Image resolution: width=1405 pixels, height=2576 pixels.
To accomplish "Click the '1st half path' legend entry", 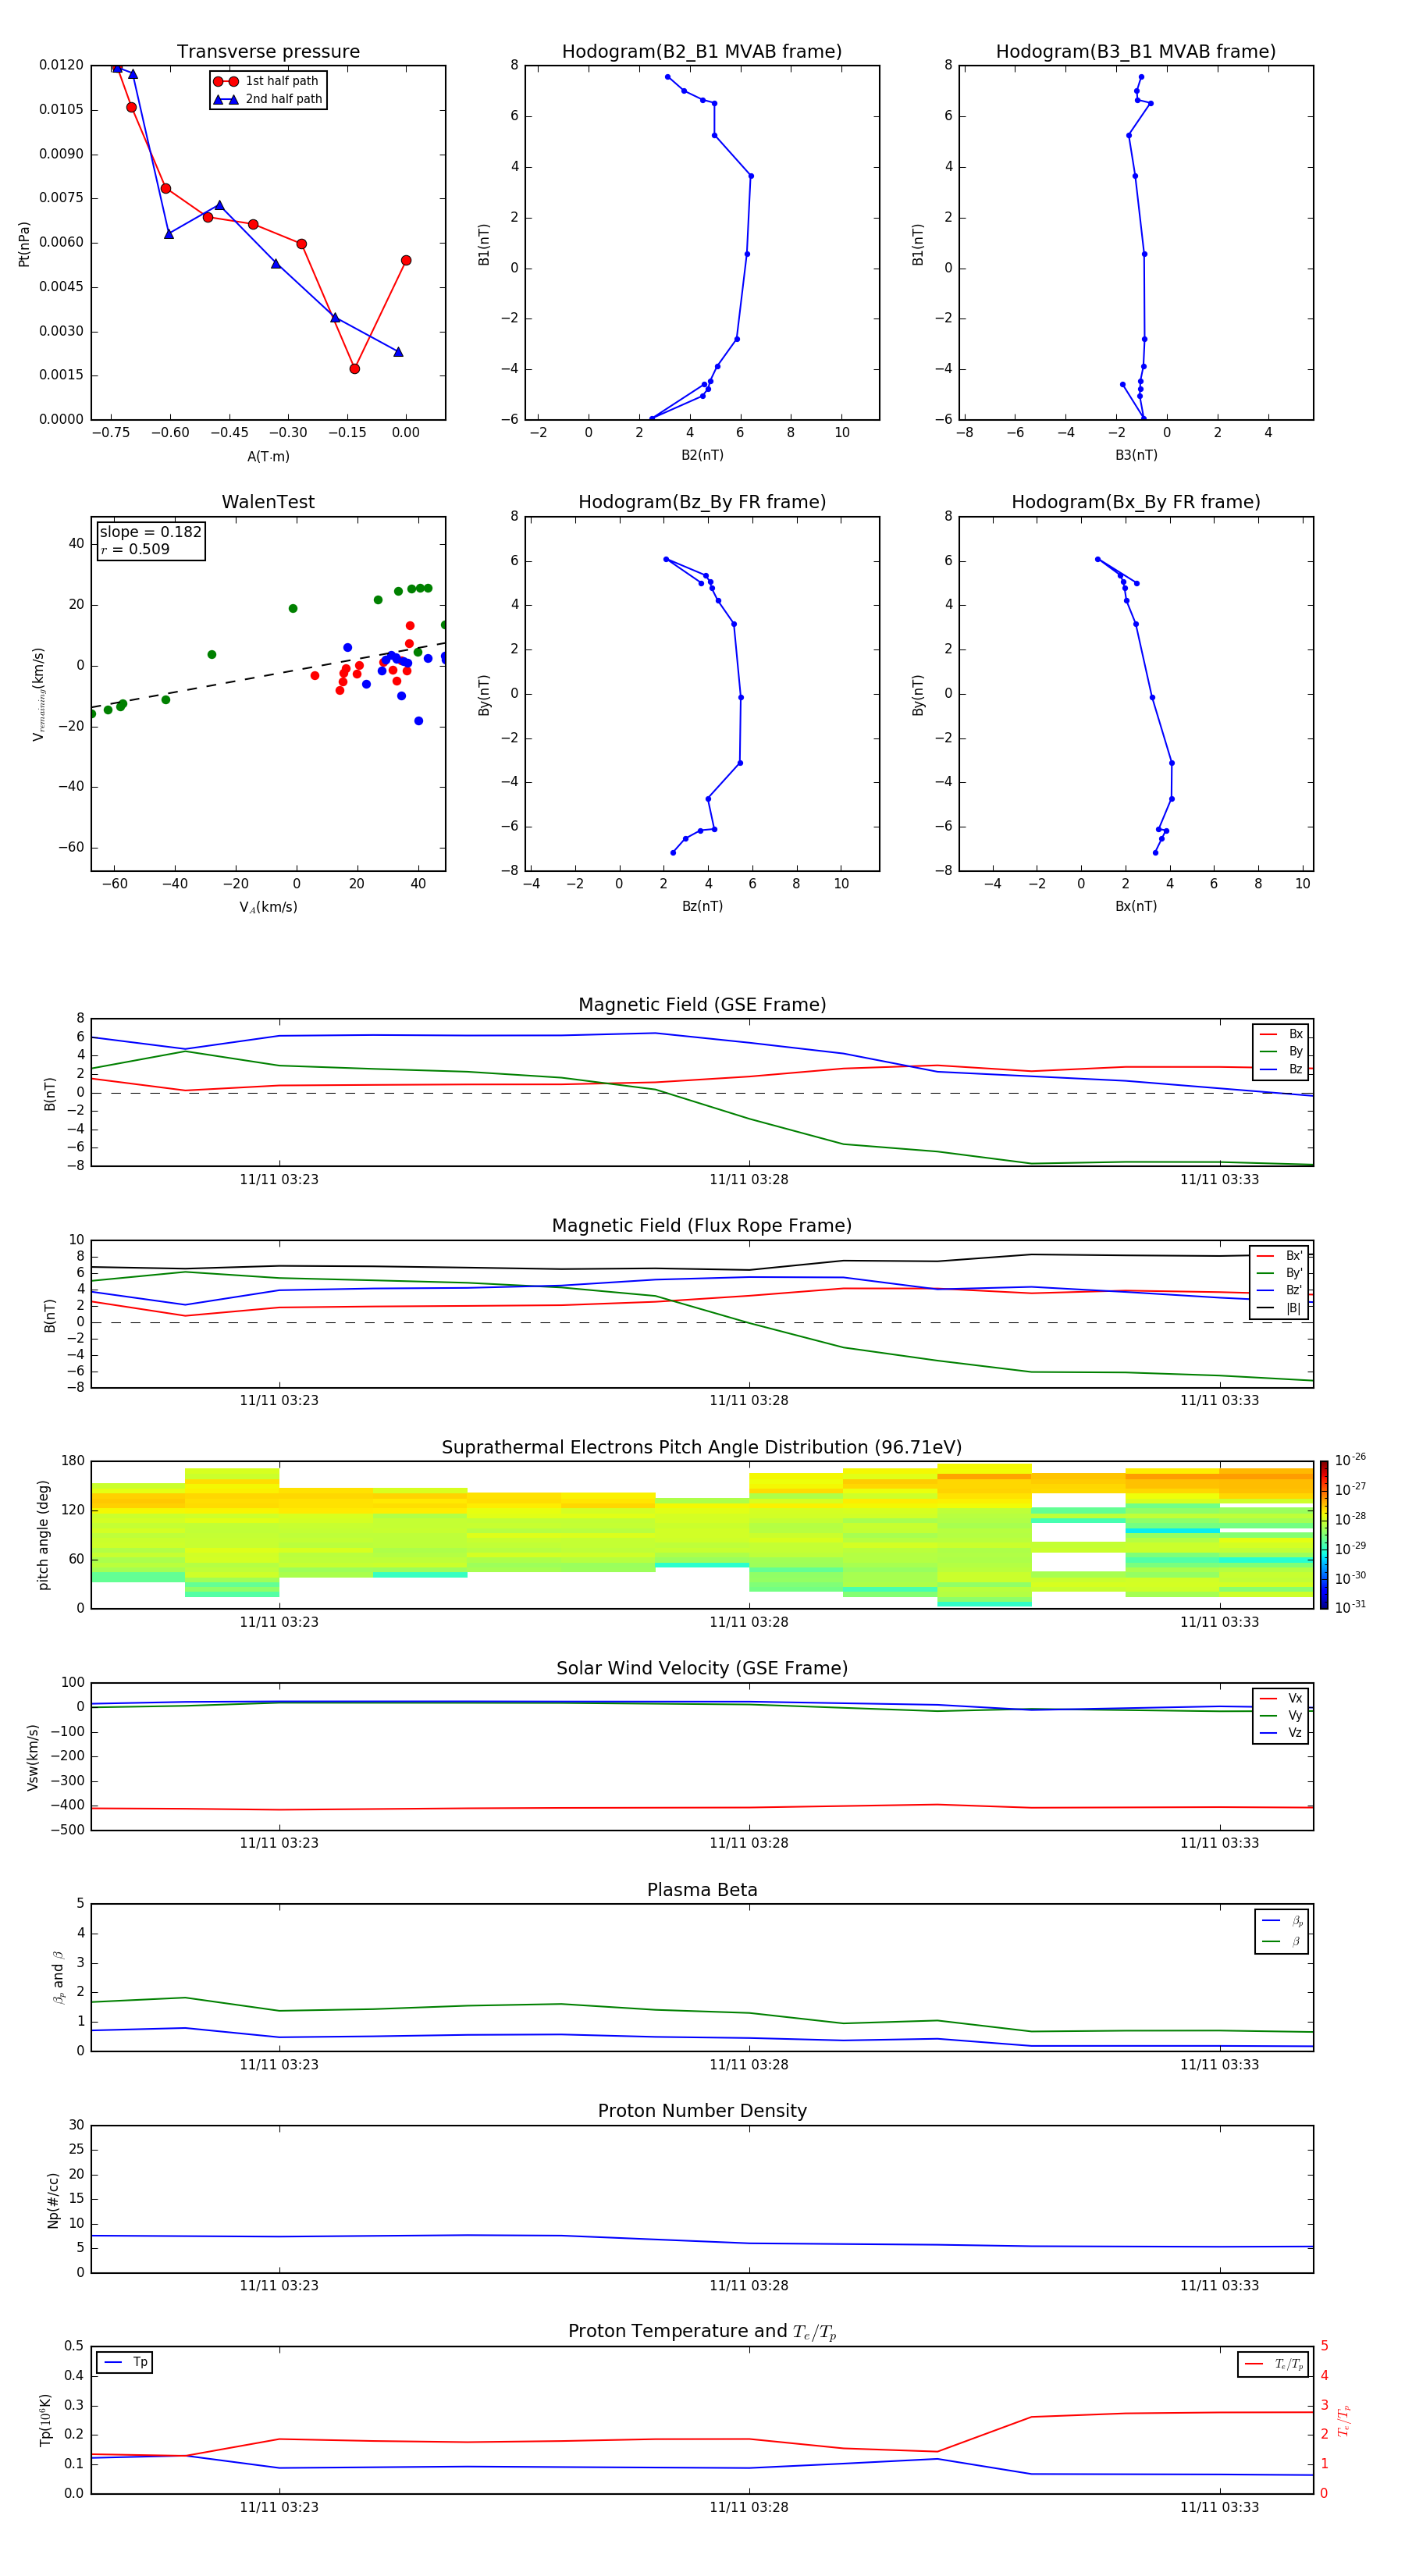I will coord(266,81).
